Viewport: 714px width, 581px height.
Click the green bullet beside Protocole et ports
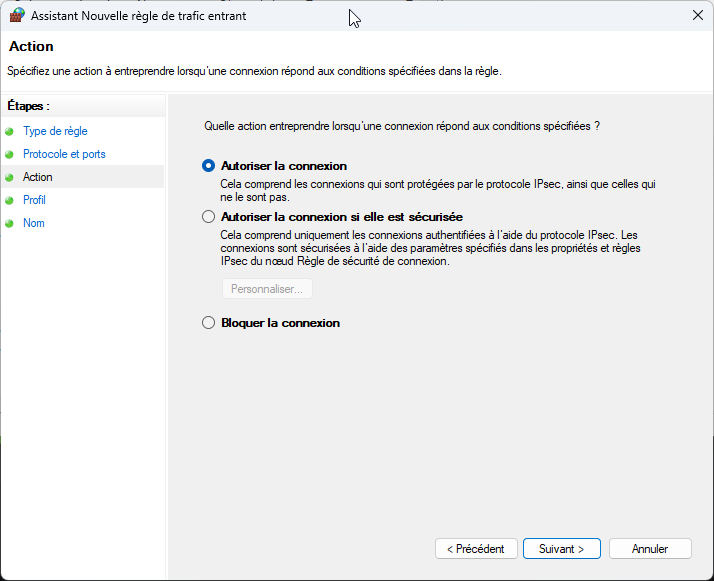pos(10,154)
